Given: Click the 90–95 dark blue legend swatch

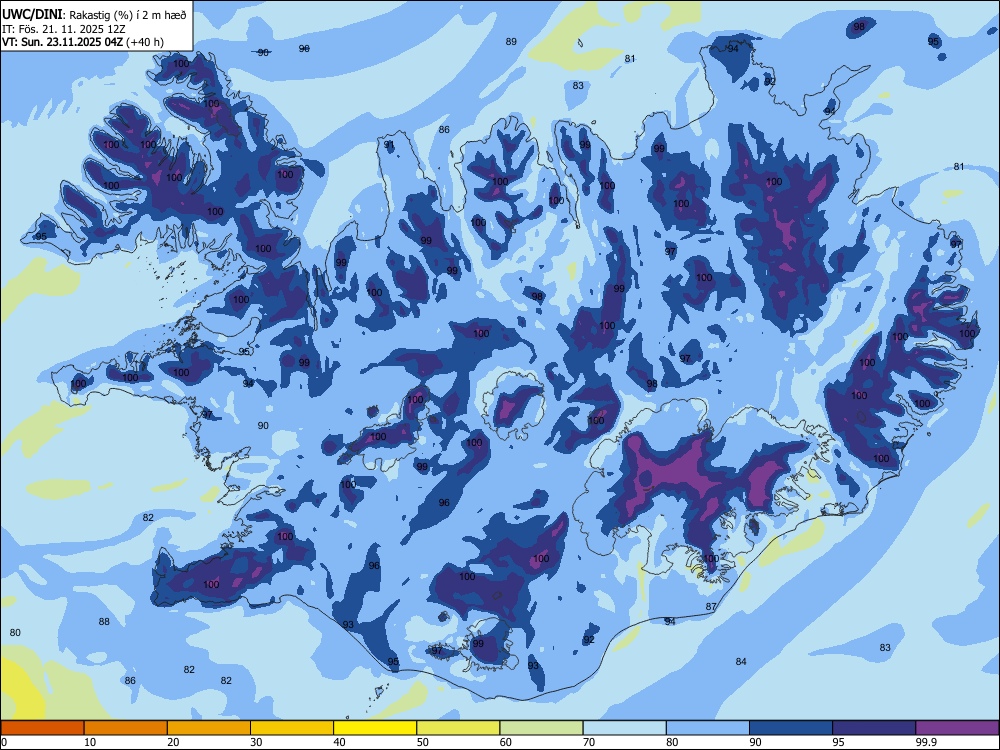Looking at the screenshot, I should pos(791,728).
